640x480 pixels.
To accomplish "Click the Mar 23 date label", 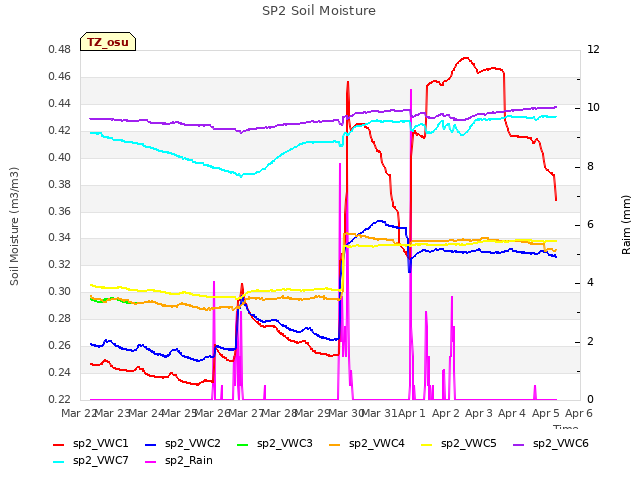I will pyautogui.click(x=112, y=414).
